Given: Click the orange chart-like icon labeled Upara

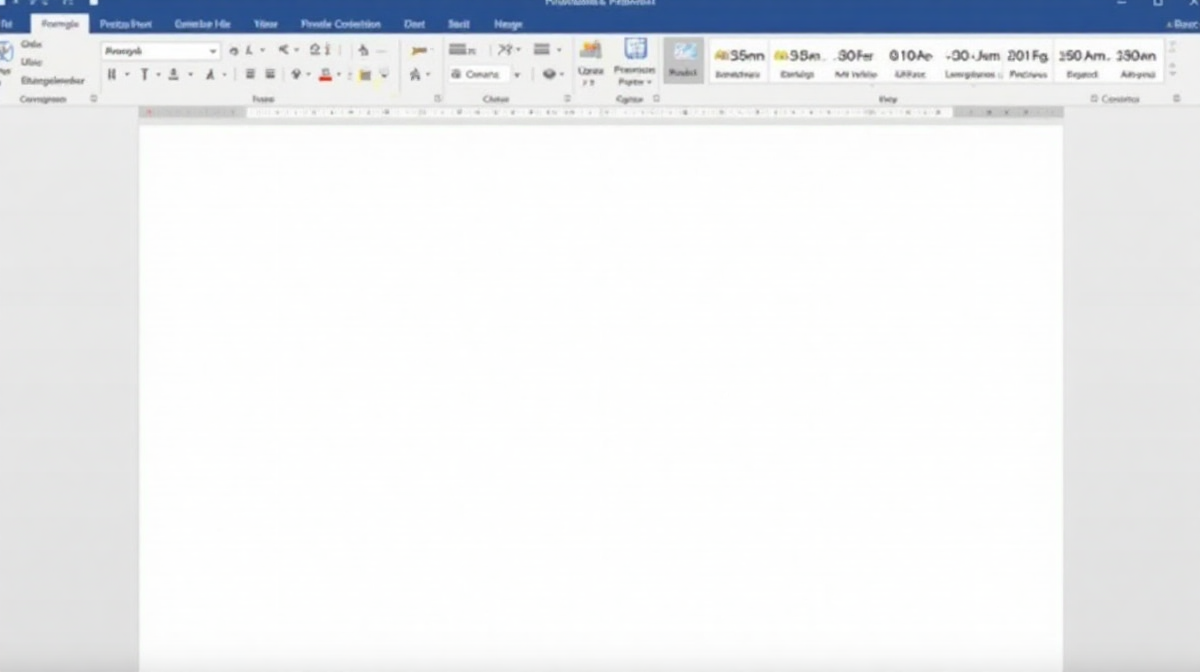Looking at the screenshot, I should point(591,51).
